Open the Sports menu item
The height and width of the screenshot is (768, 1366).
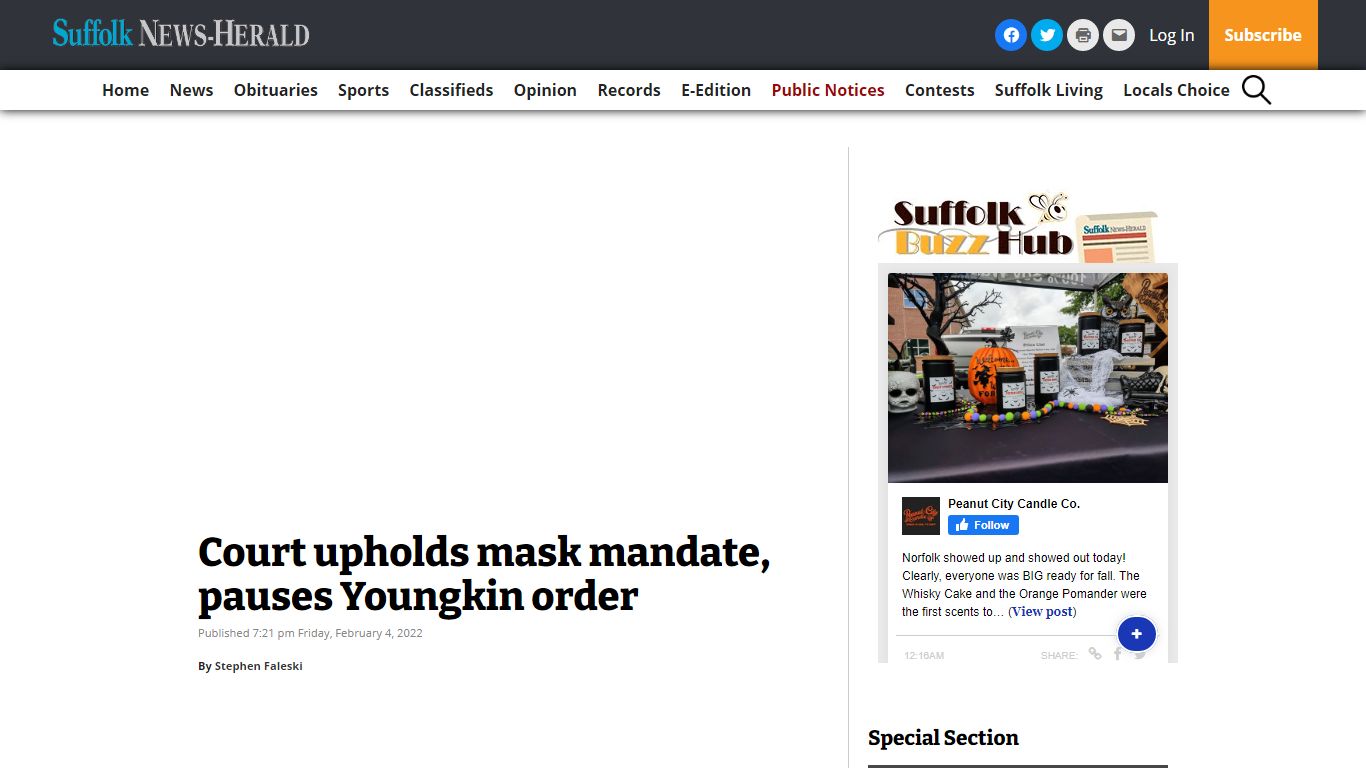(363, 90)
